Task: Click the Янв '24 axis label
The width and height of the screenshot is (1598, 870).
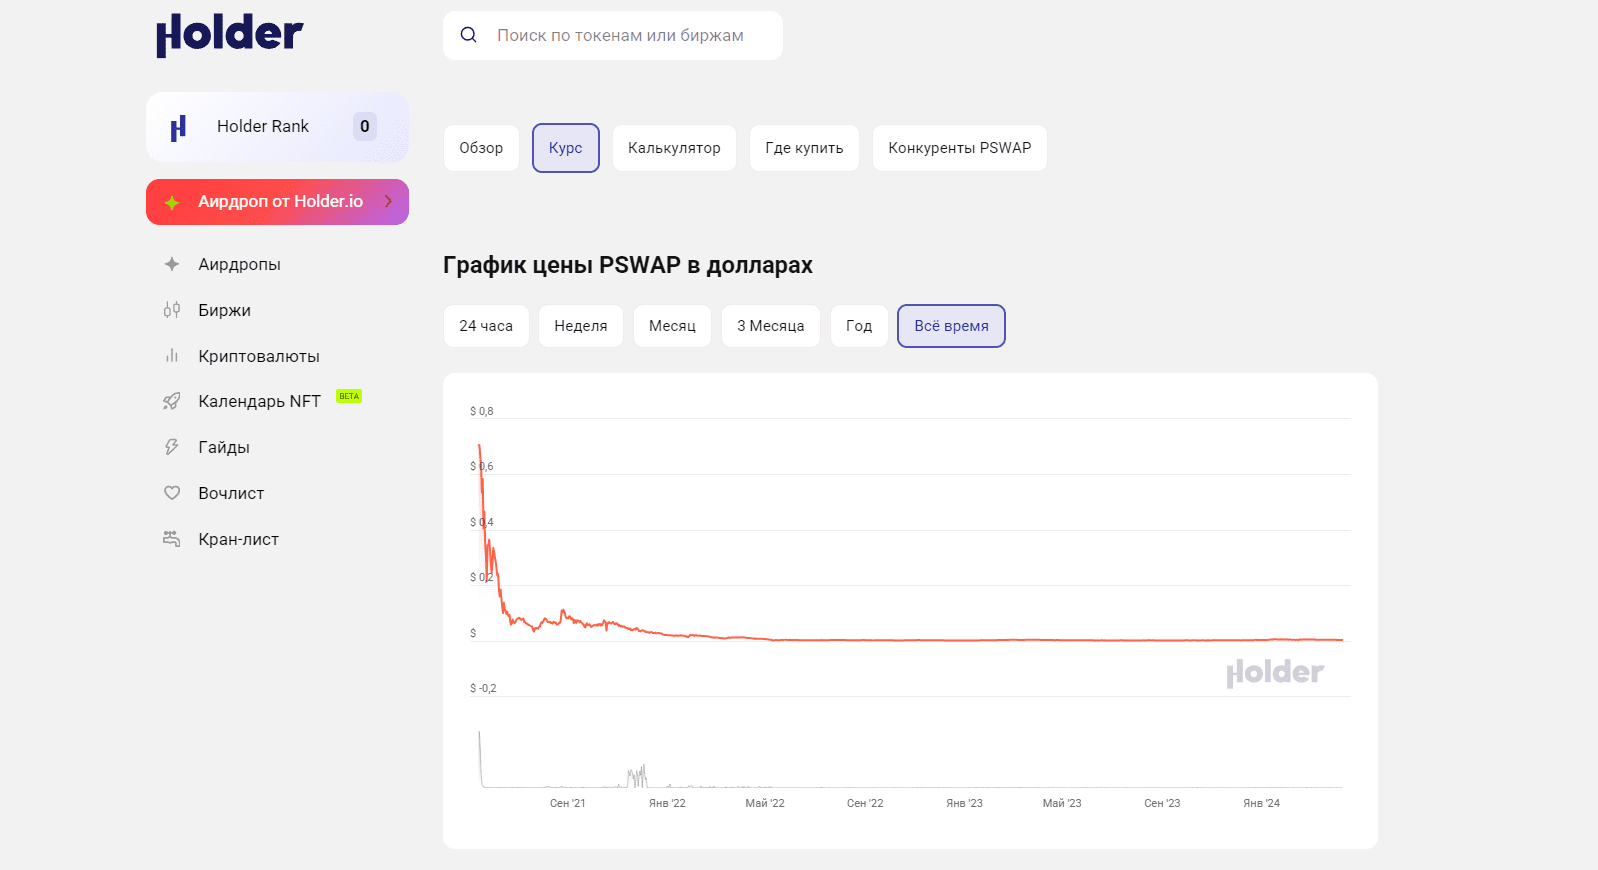Action: tap(1261, 803)
